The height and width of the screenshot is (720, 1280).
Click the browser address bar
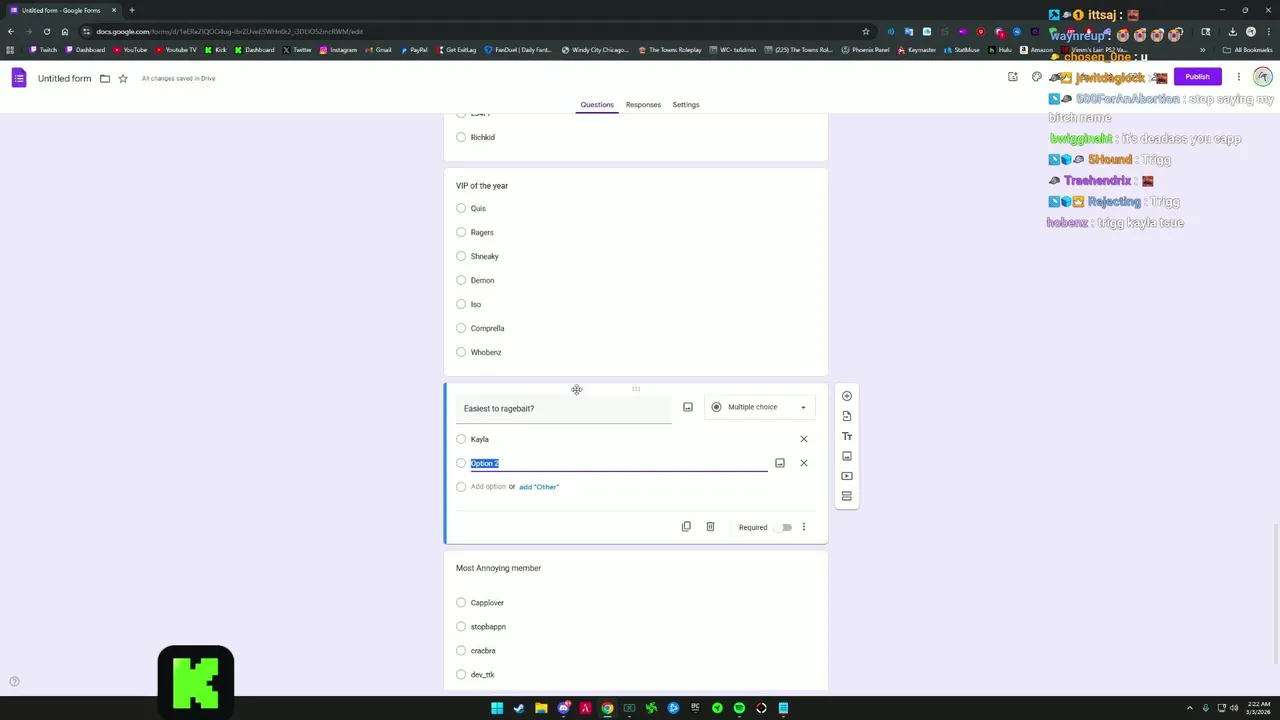click(475, 31)
